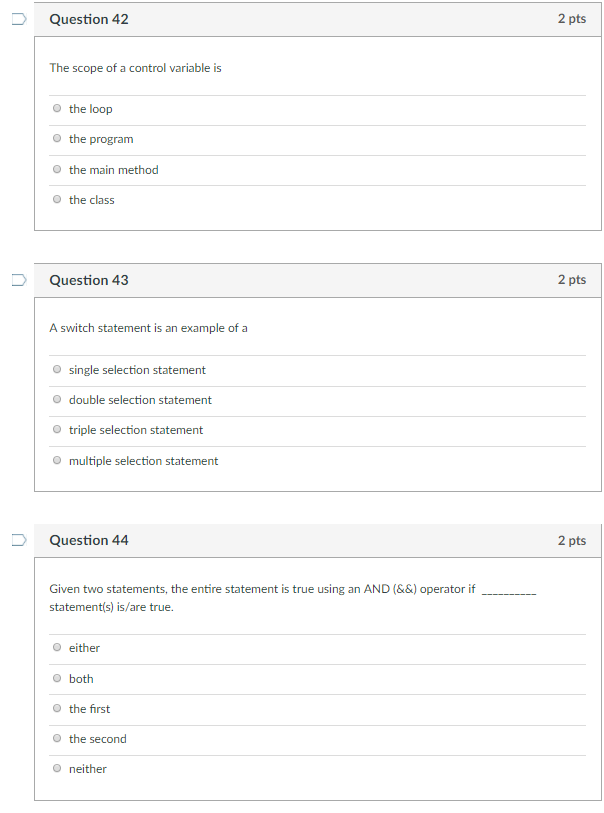Click the 2 pts label on Question 44
This screenshot has height=813, width=604.
pos(572,540)
